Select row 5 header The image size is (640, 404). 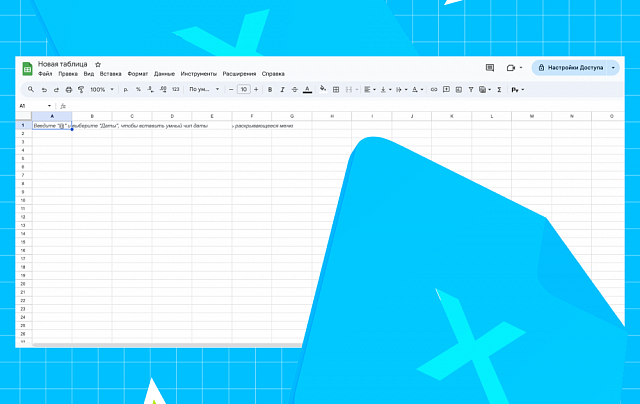23,159
